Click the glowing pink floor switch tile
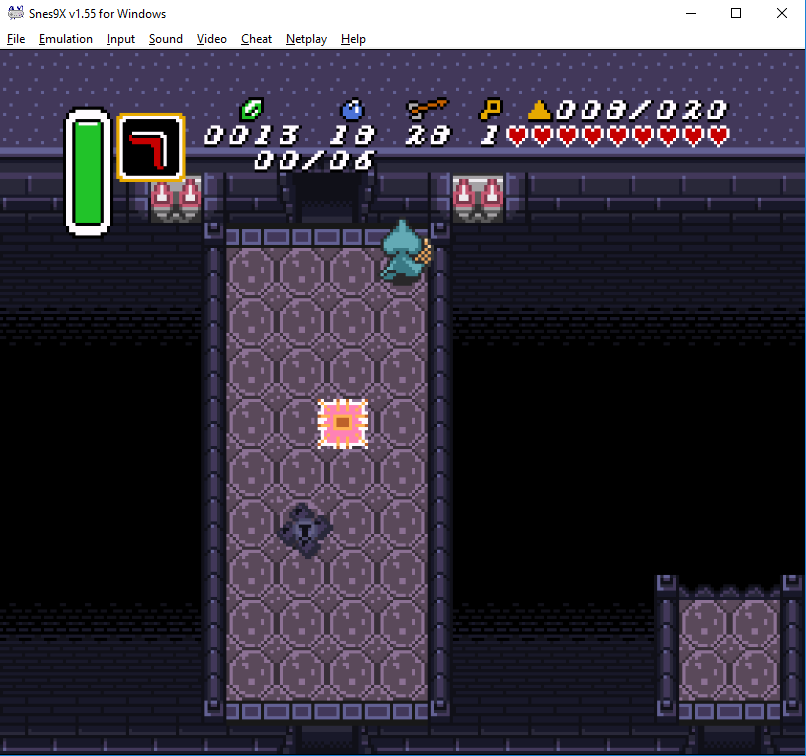The image size is (806, 756). 343,423
